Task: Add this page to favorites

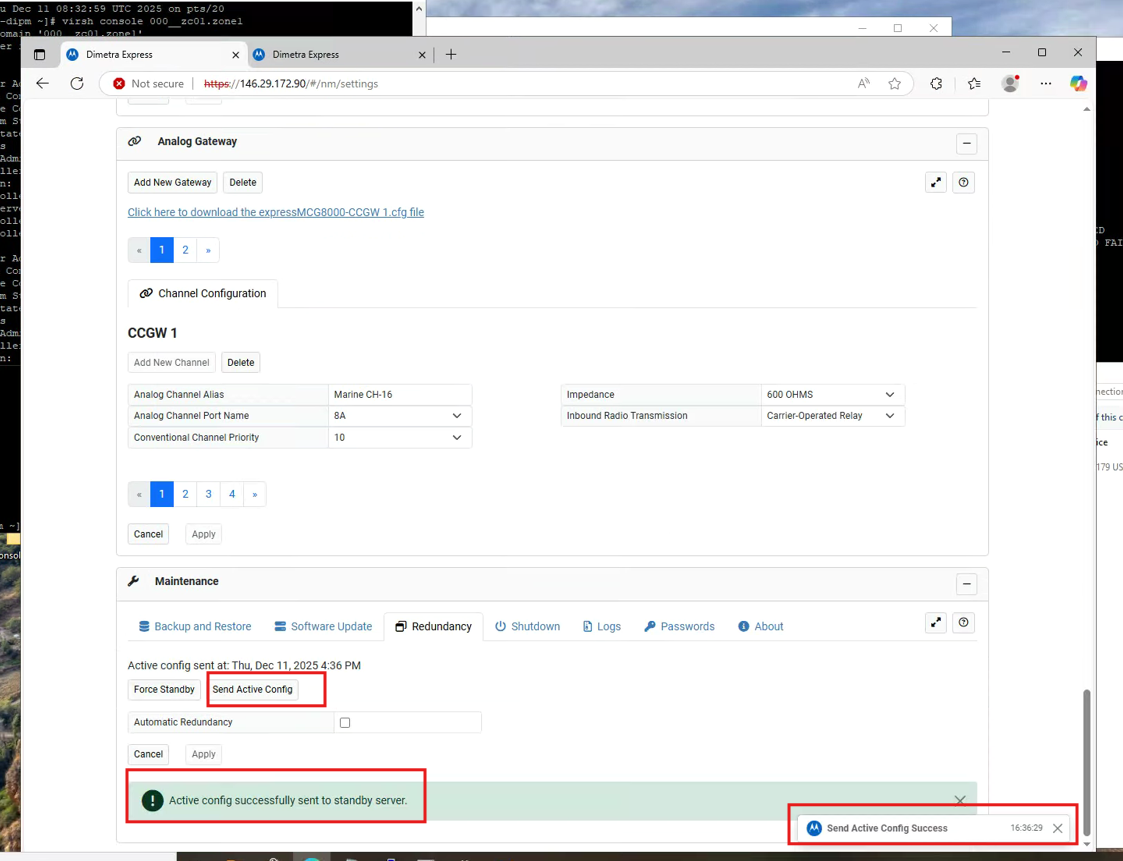Action: click(895, 84)
